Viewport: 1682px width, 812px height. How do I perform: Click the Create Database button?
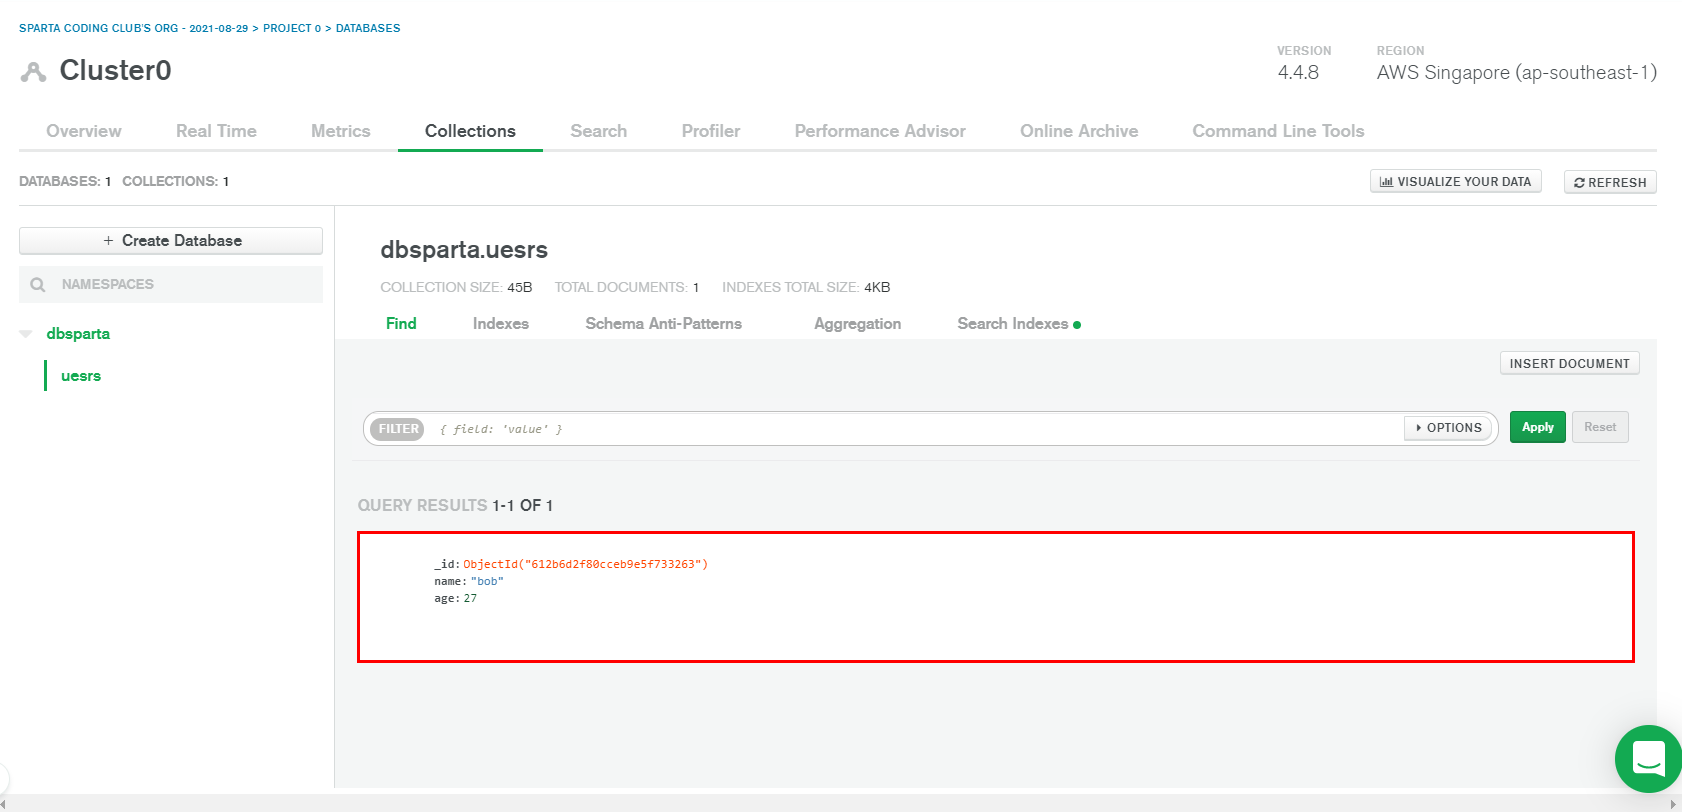[x=171, y=241]
